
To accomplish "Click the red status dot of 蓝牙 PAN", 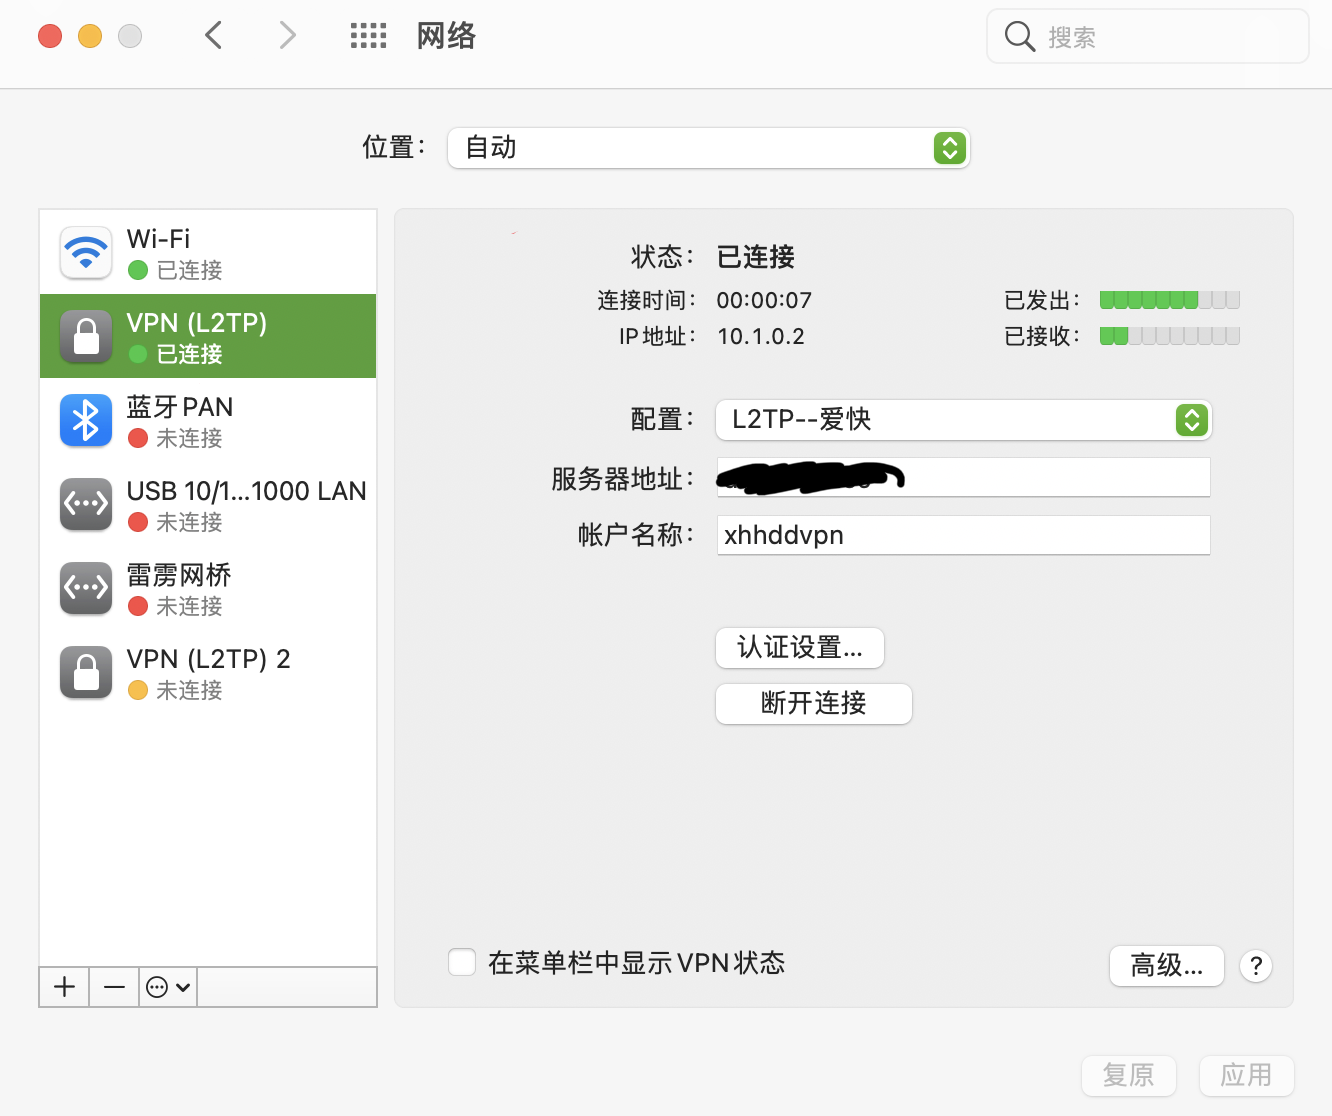I will pos(138,438).
